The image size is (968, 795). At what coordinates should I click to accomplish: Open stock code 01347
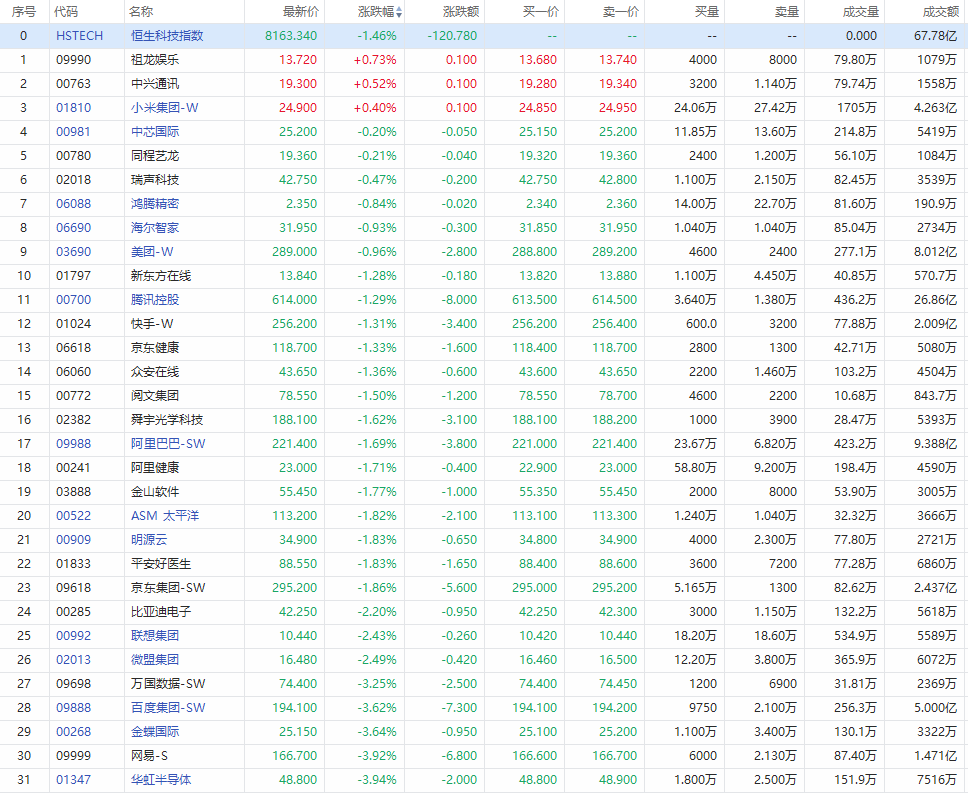tap(73, 780)
